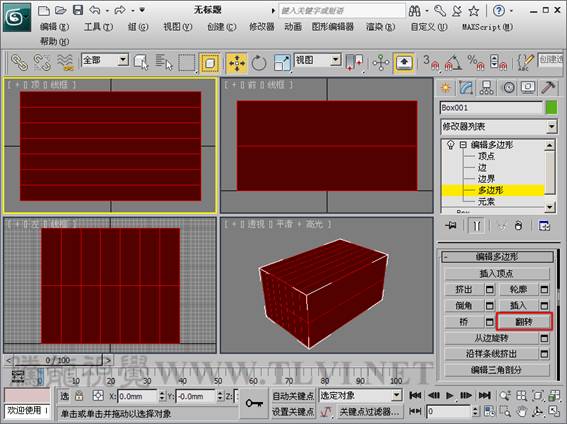Viewport: 567px width, 424px height.
Task: Click the 编辑三角剖分 button
Action: [496, 370]
